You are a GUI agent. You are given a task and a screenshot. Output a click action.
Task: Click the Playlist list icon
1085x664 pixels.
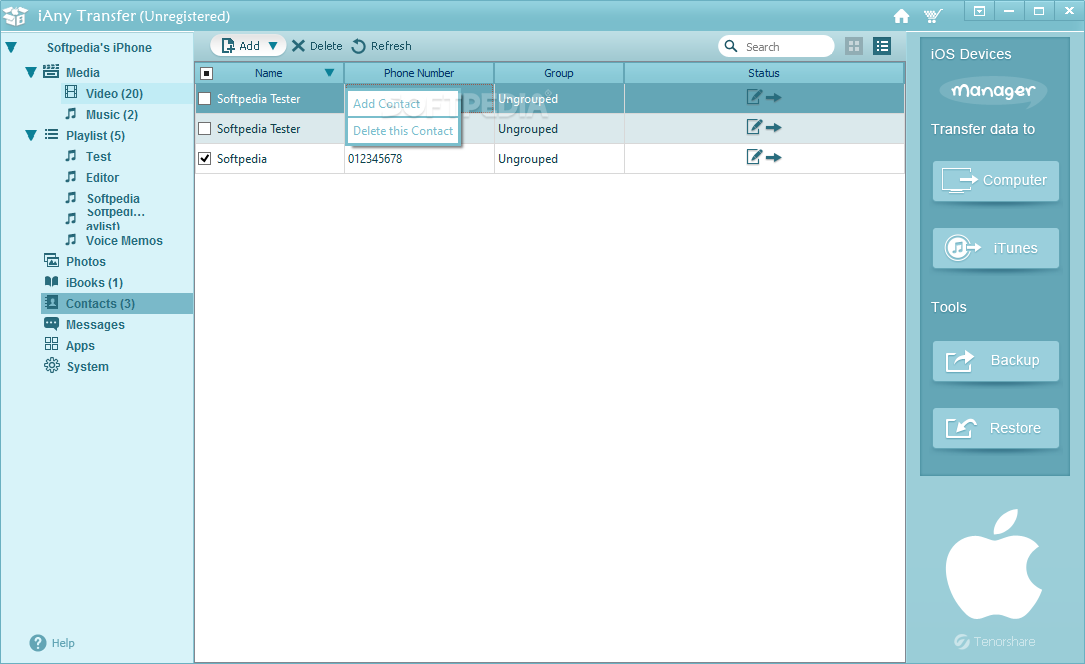[51, 134]
